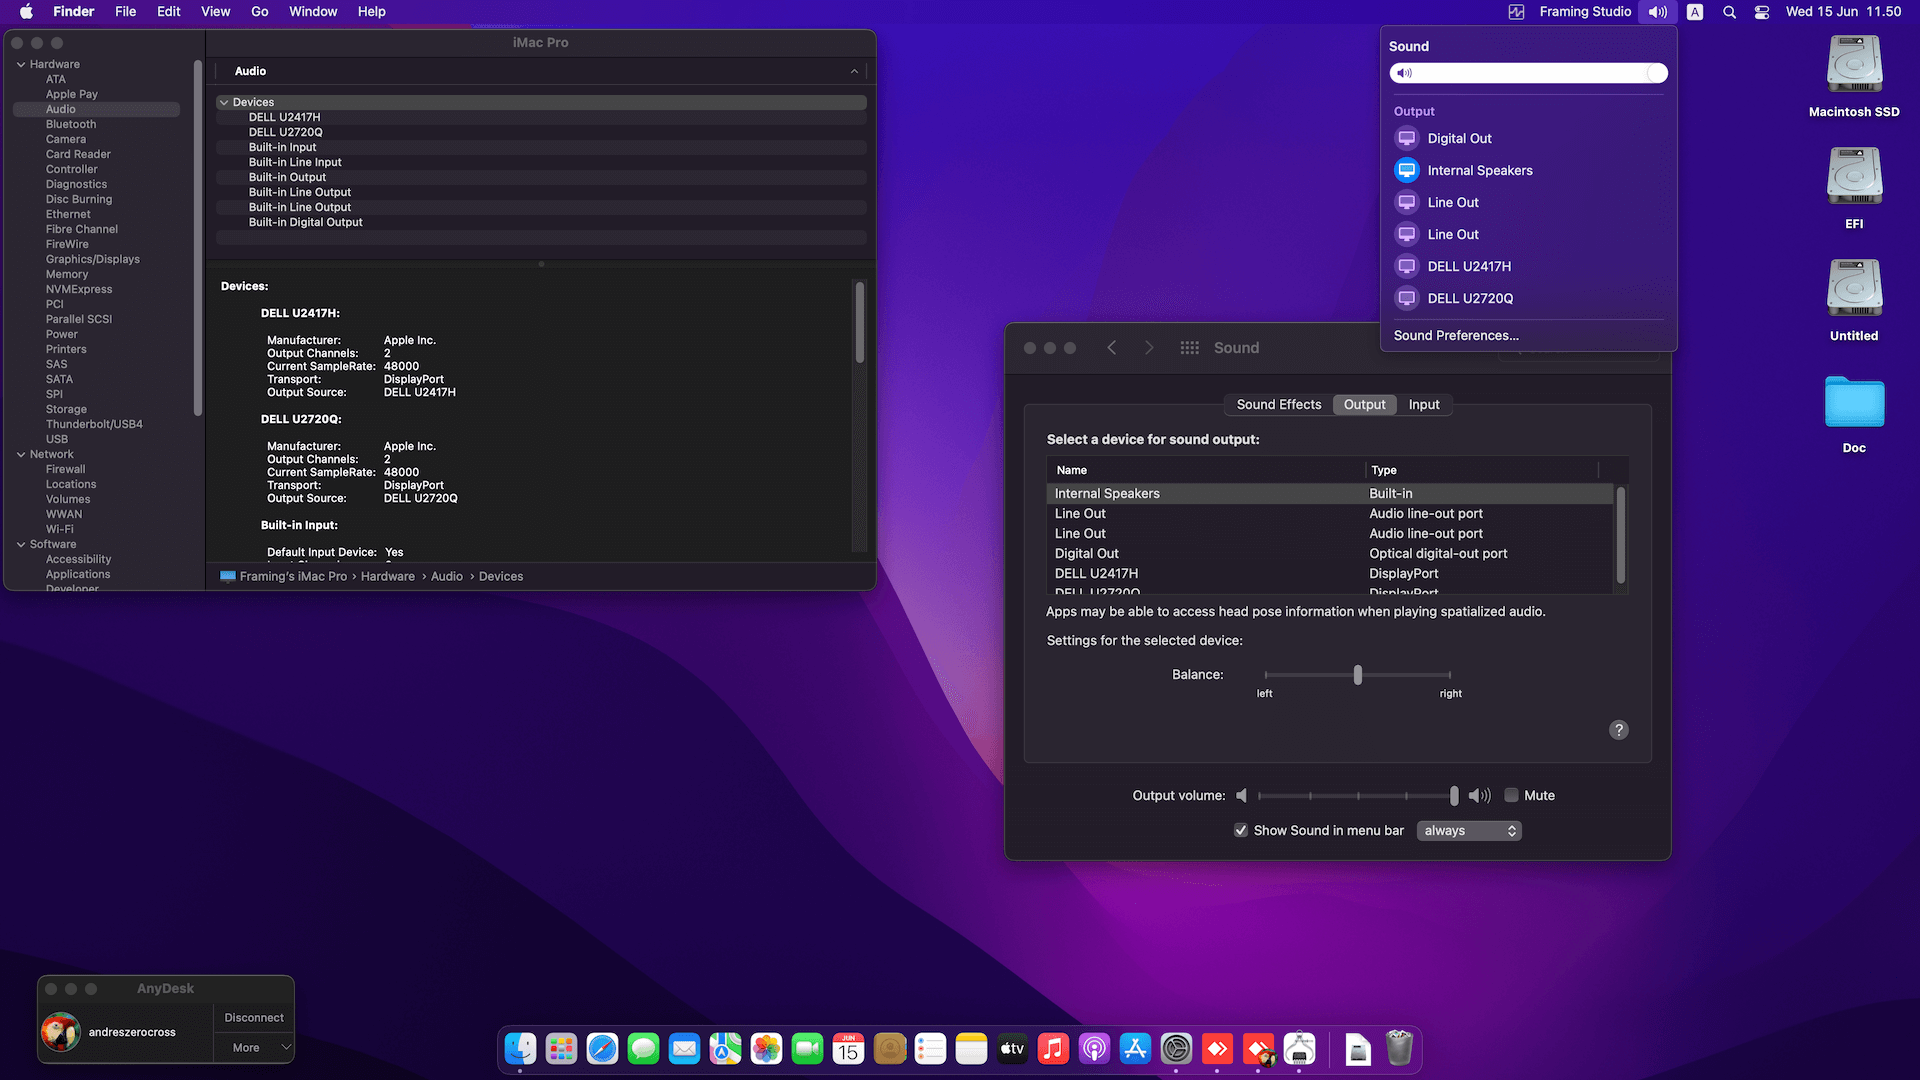The height and width of the screenshot is (1080, 1920).
Task: Open System Preferences in Dock
Action: pos(1176,1048)
